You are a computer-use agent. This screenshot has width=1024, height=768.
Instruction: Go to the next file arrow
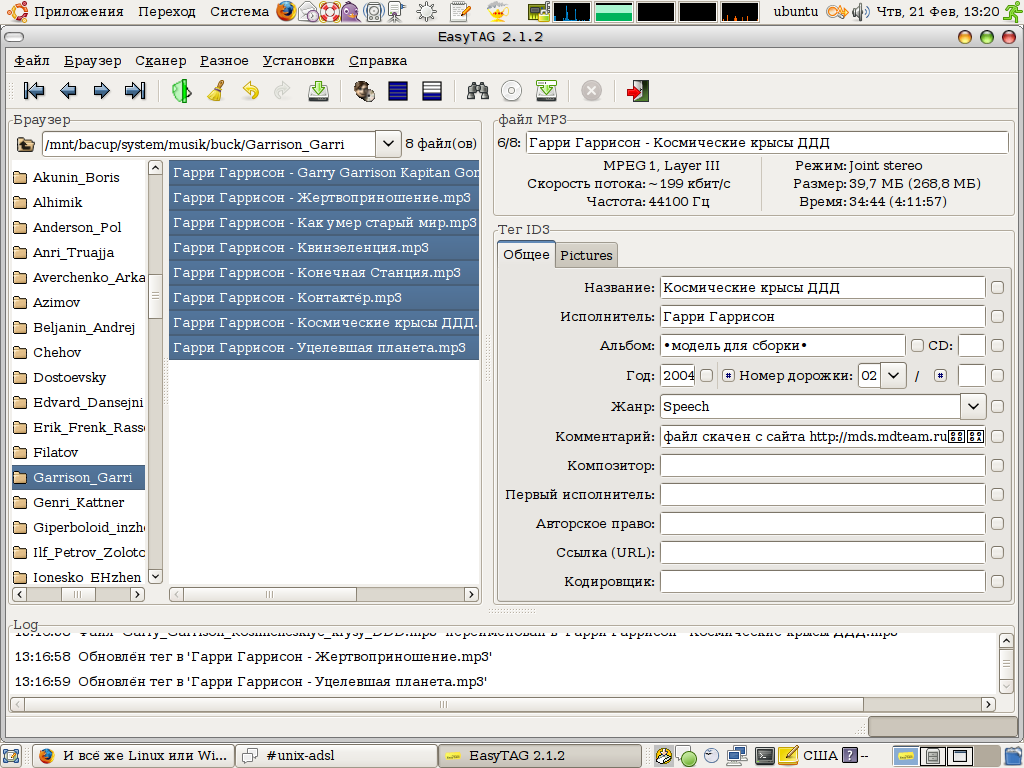(101, 91)
